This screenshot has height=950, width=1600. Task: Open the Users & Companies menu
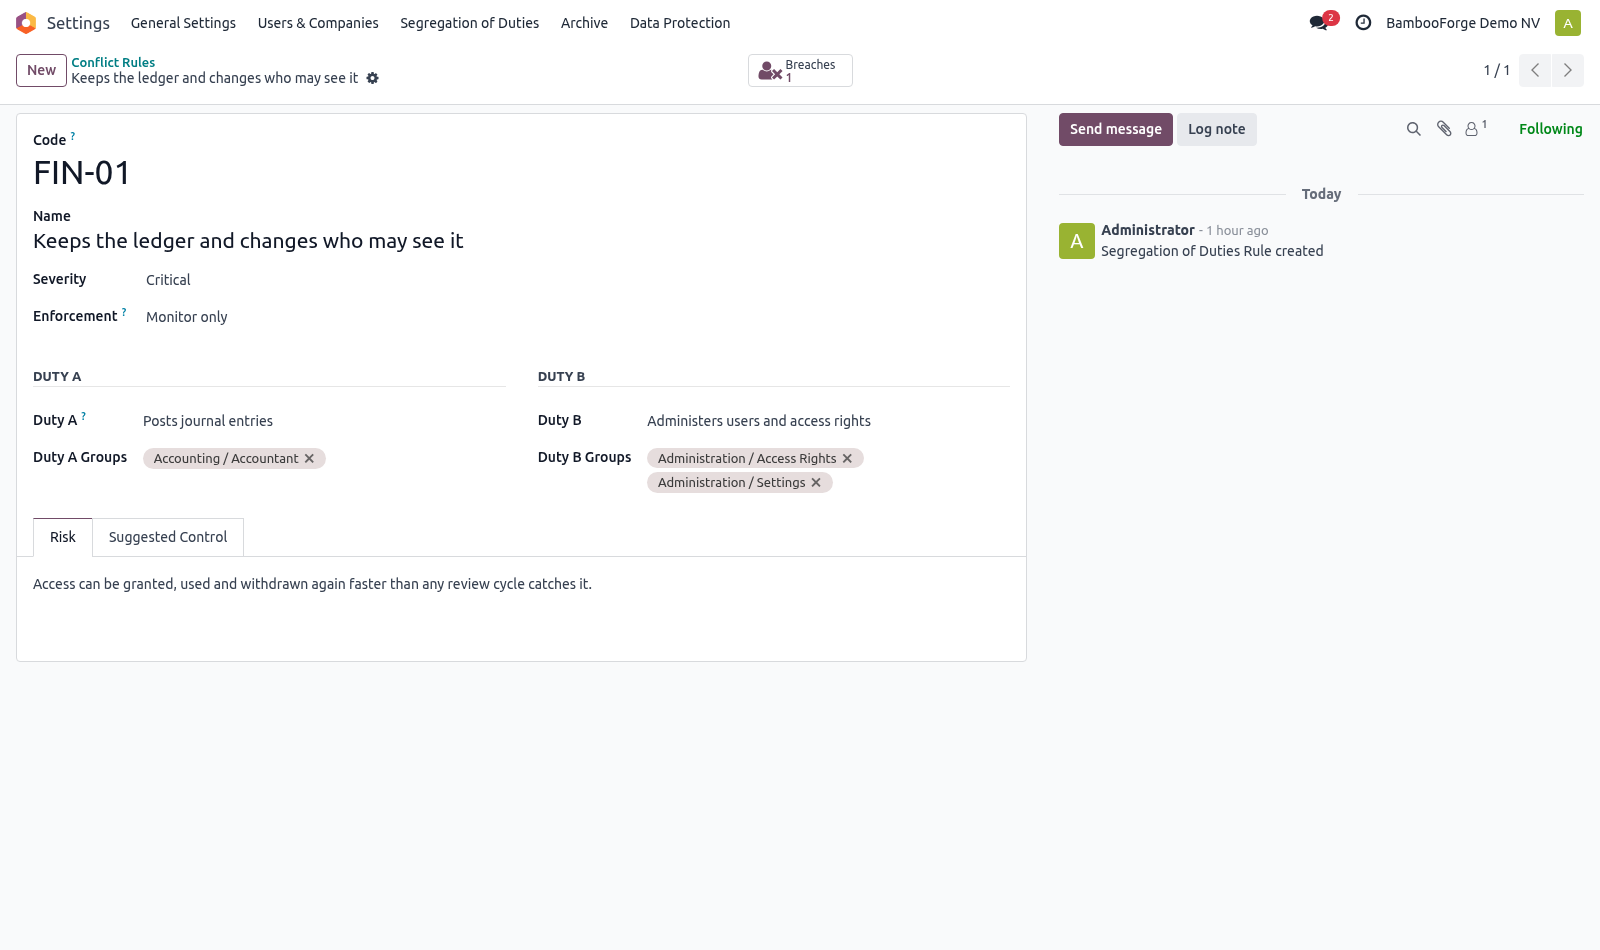pos(318,23)
